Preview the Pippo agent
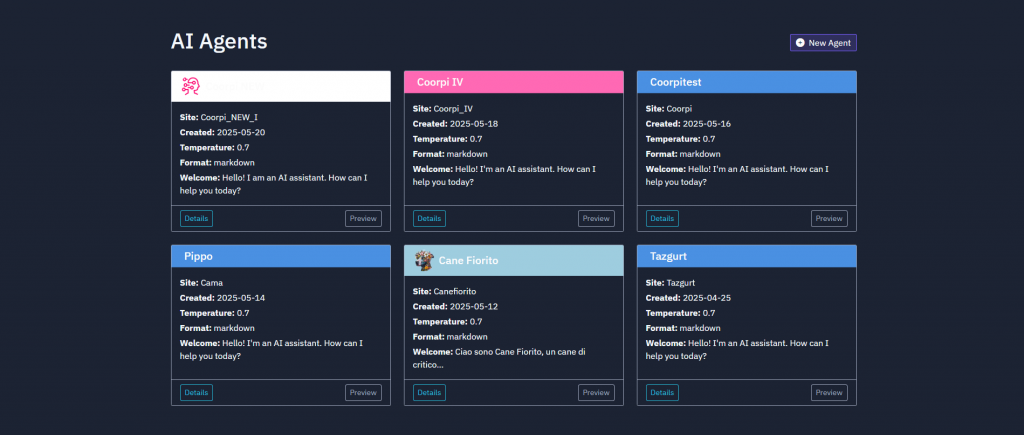This screenshot has height=435, width=1024. click(363, 393)
